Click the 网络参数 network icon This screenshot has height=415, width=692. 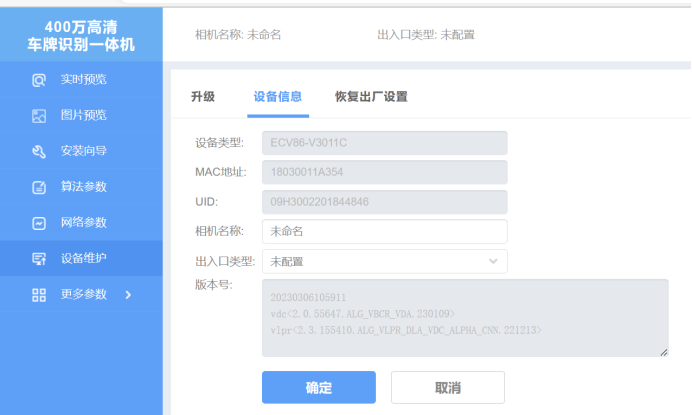[39, 223]
